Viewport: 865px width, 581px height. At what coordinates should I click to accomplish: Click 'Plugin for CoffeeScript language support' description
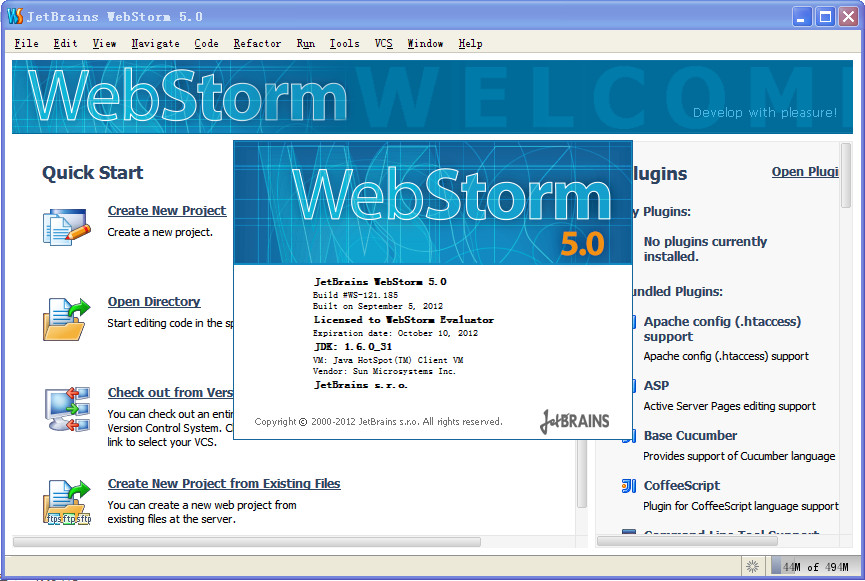point(741,506)
